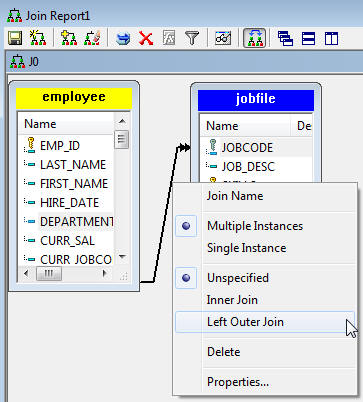This screenshot has height=402, width=363.
Task: Click the join arrowhead at jobfile
Action: coord(184,147)
